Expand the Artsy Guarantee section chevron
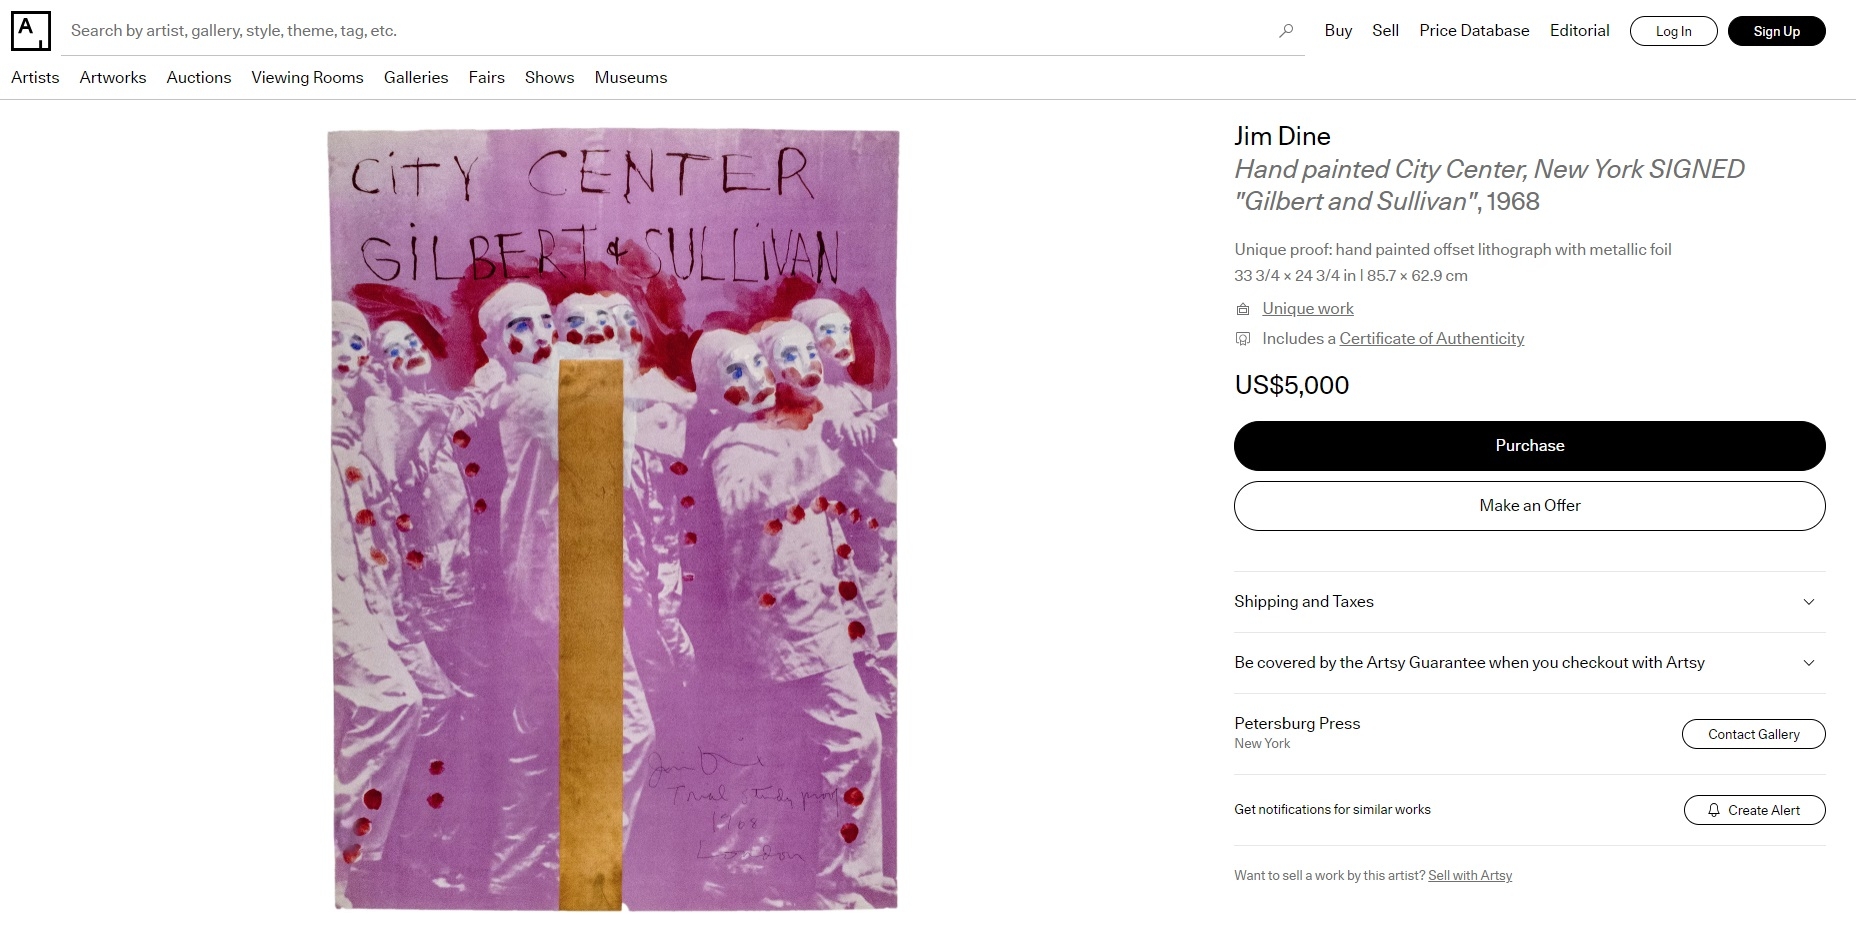Screen dimensions: 1856x951 pyautogui.click(x=1808, y=663)
